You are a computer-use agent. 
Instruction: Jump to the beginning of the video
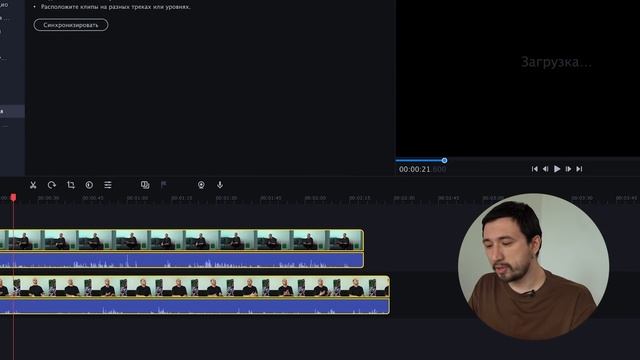pyautogui.click(x=534, y=169)
